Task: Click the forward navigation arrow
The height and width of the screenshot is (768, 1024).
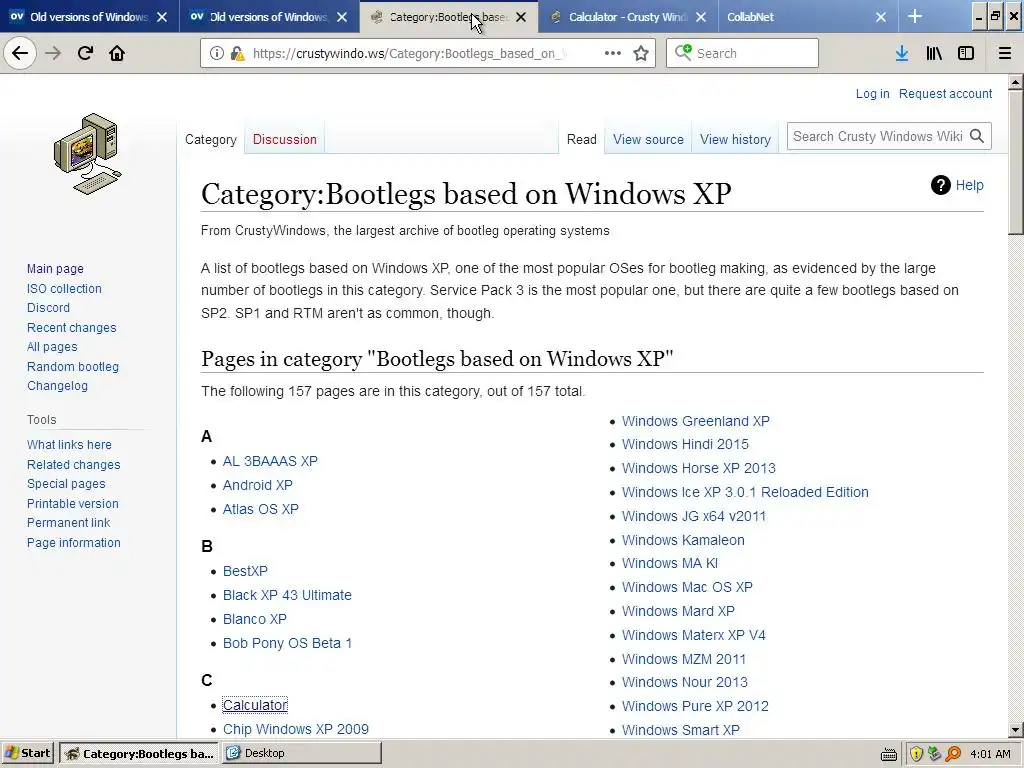Action: pos(53,53)
